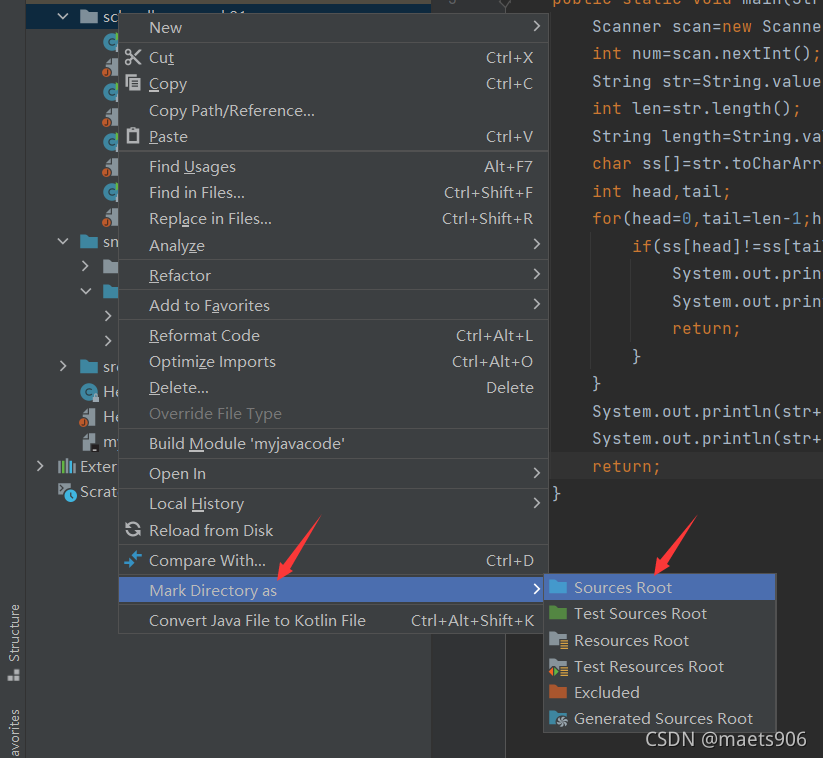This screenshot has height=758, width=823.
Task: Click the 'int head,tail;' code line
Action: (661, 191)
